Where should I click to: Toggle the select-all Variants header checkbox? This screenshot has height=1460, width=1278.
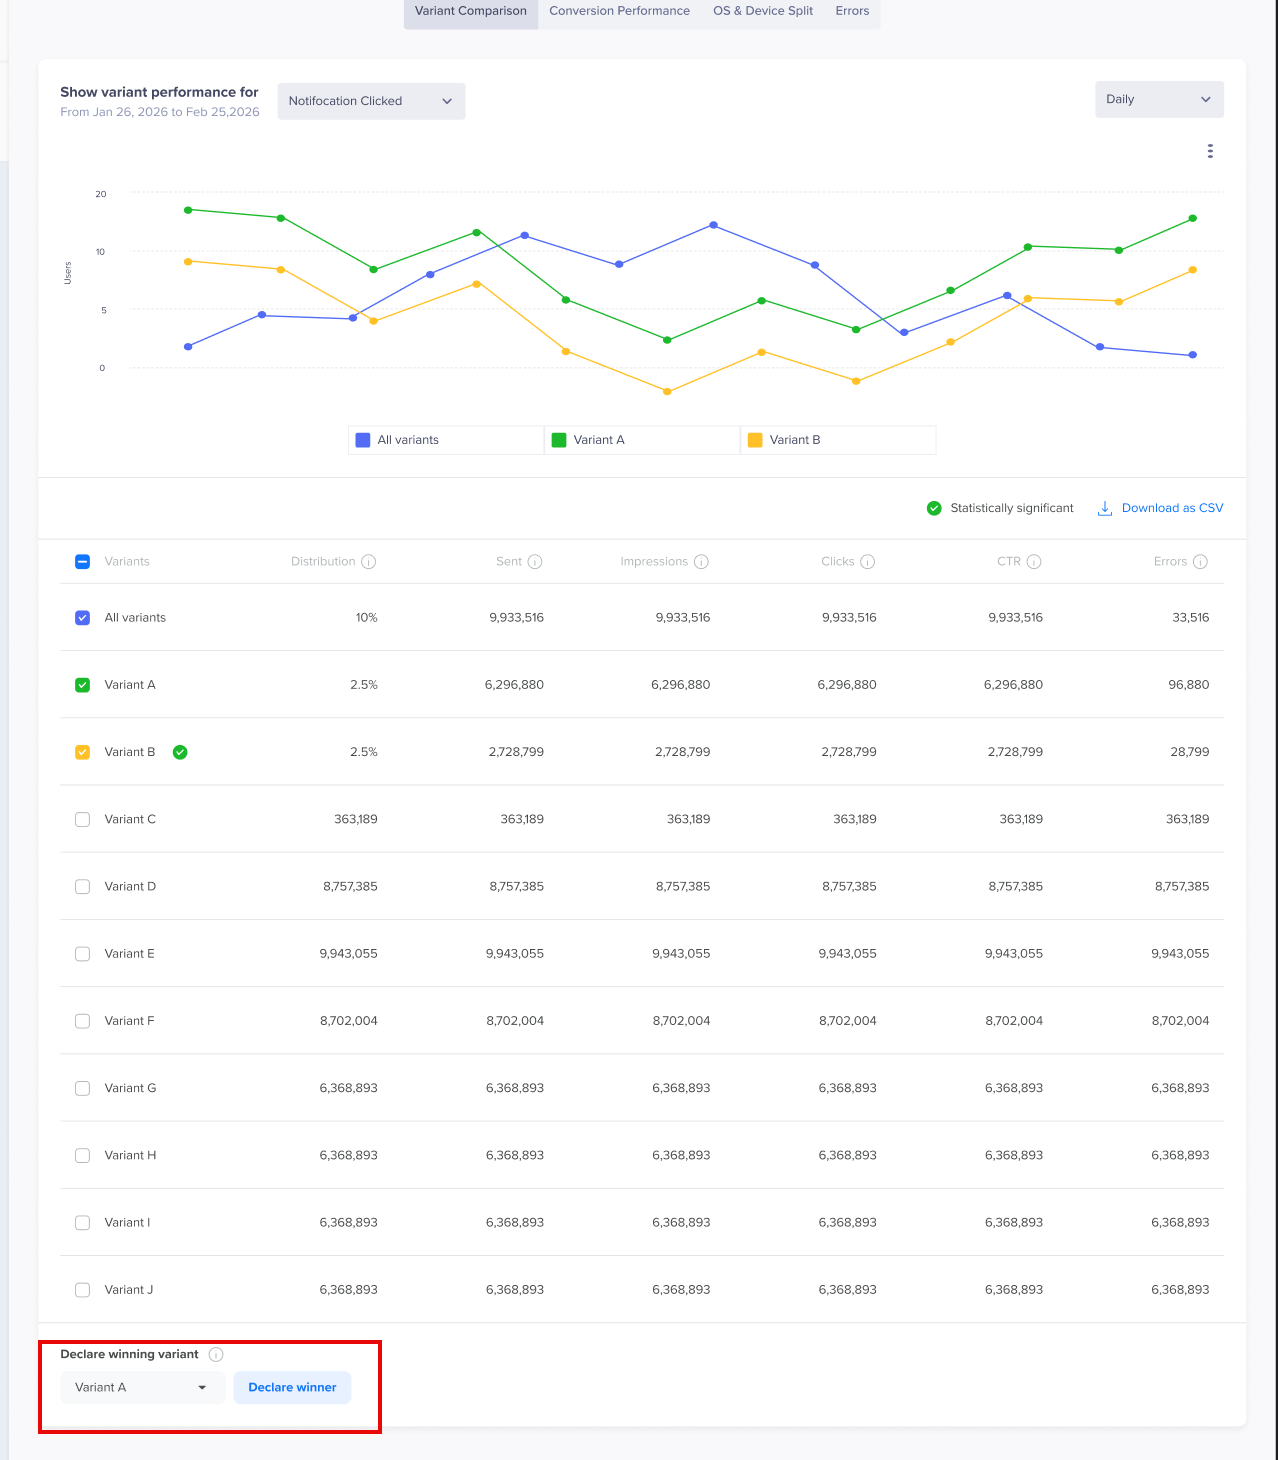pyautogui.click(x=83, y=562)
